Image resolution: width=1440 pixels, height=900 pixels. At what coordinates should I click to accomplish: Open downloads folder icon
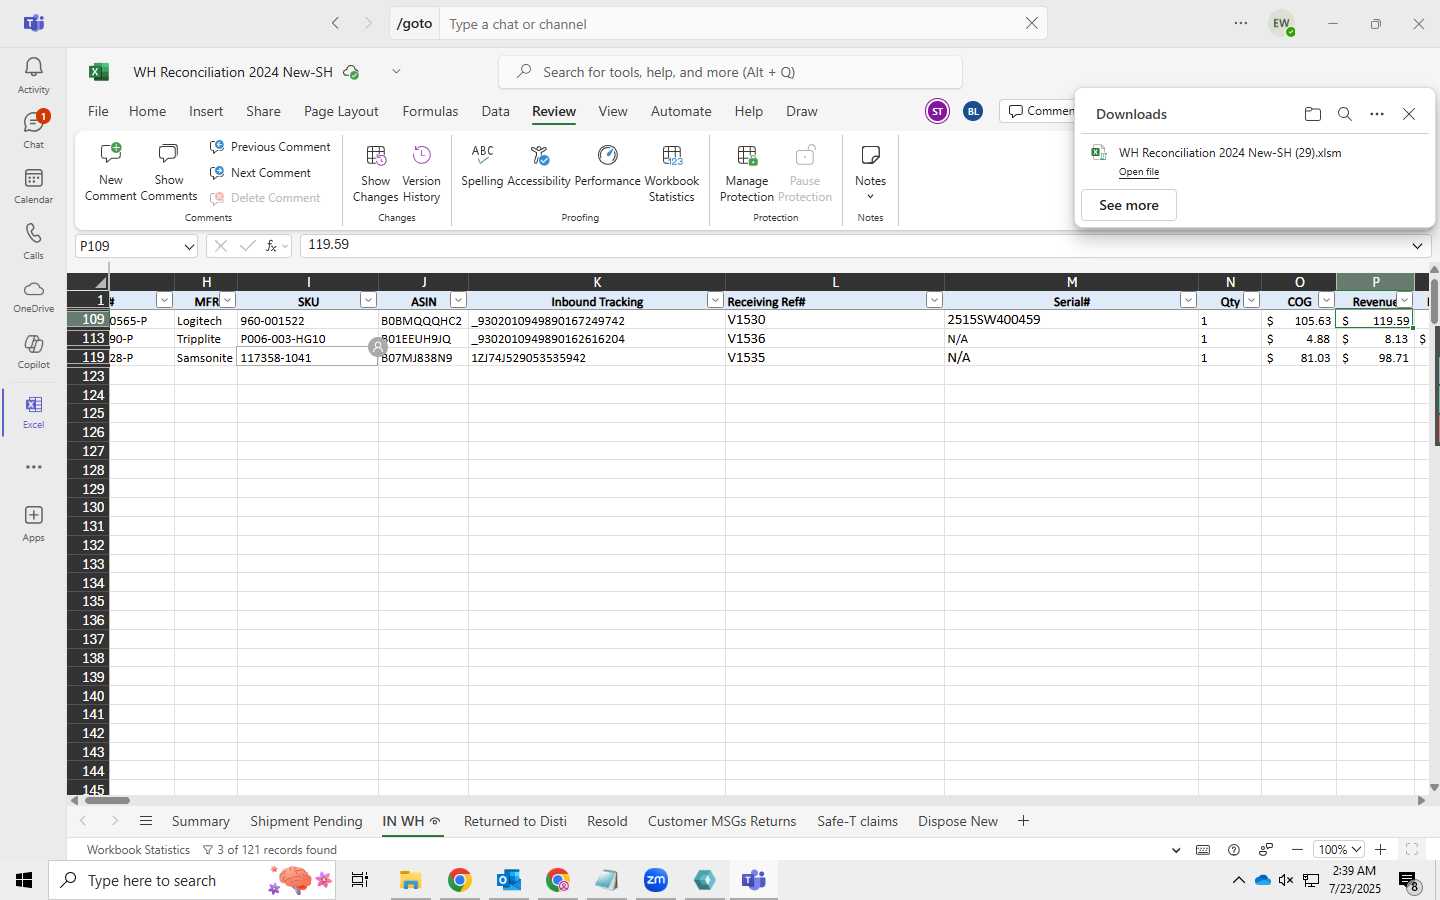[x=1313, y=114]
